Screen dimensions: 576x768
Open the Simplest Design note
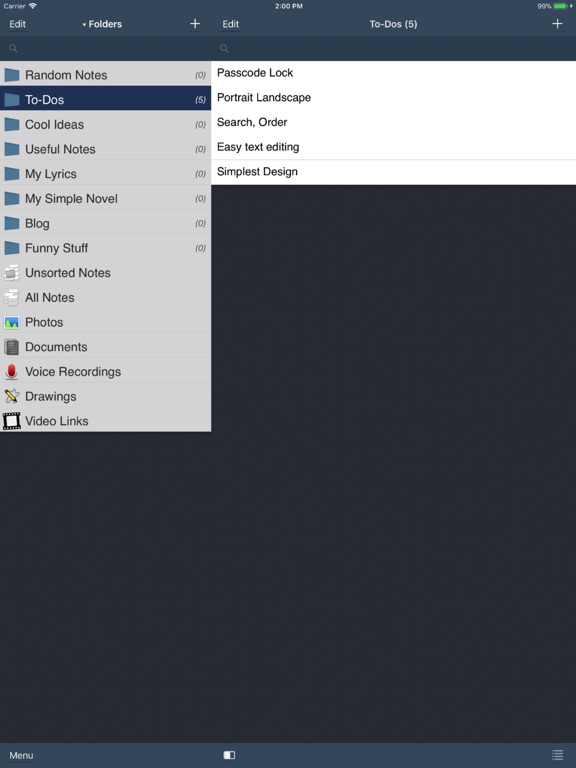pos(393,172)
